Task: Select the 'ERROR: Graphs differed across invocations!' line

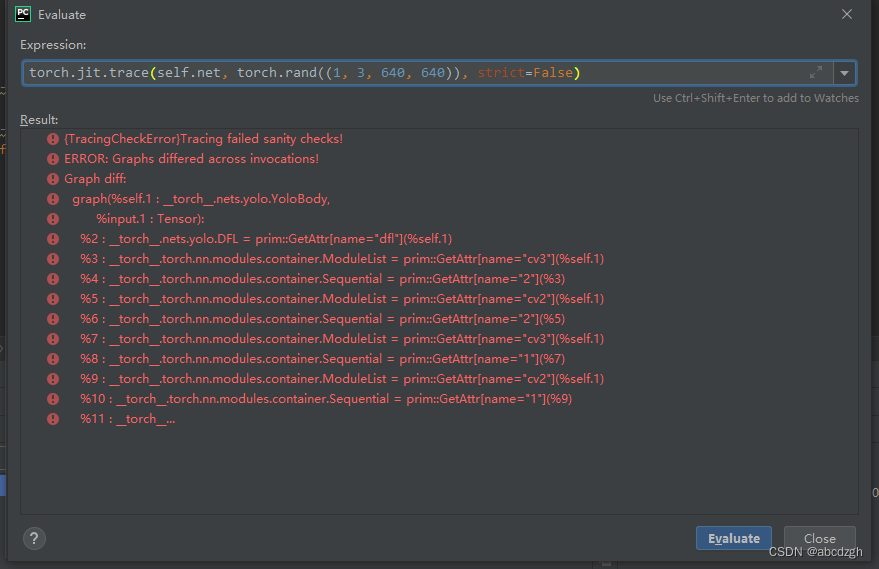Action: 191,159
